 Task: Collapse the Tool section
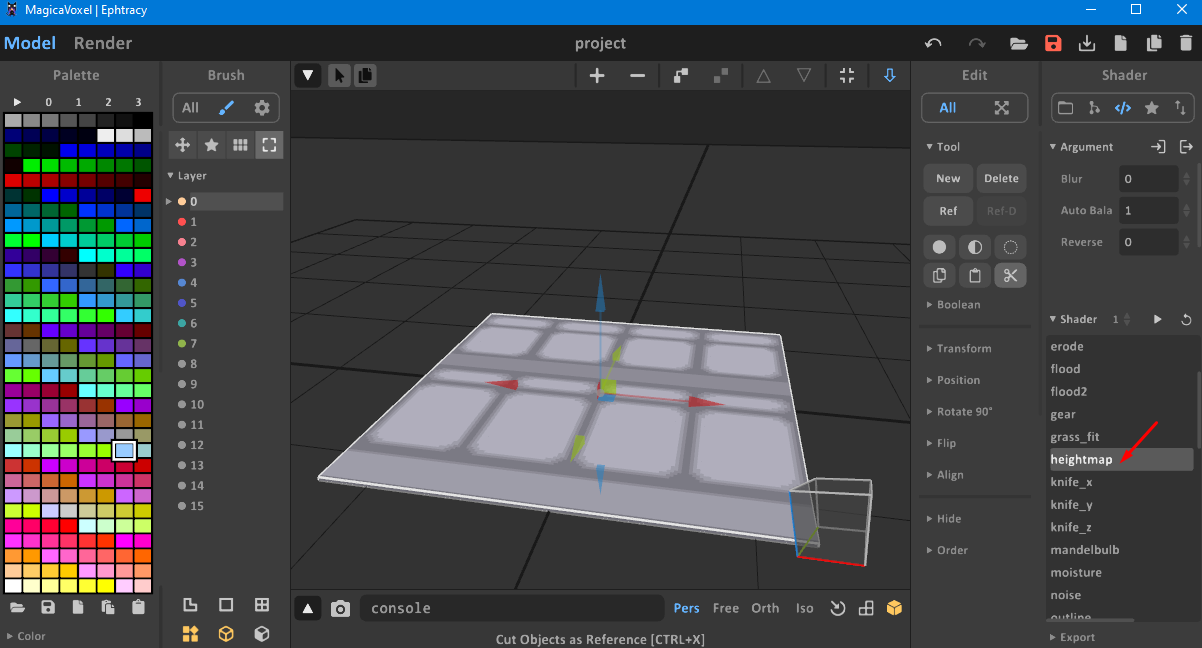click(x=943, y=147)
